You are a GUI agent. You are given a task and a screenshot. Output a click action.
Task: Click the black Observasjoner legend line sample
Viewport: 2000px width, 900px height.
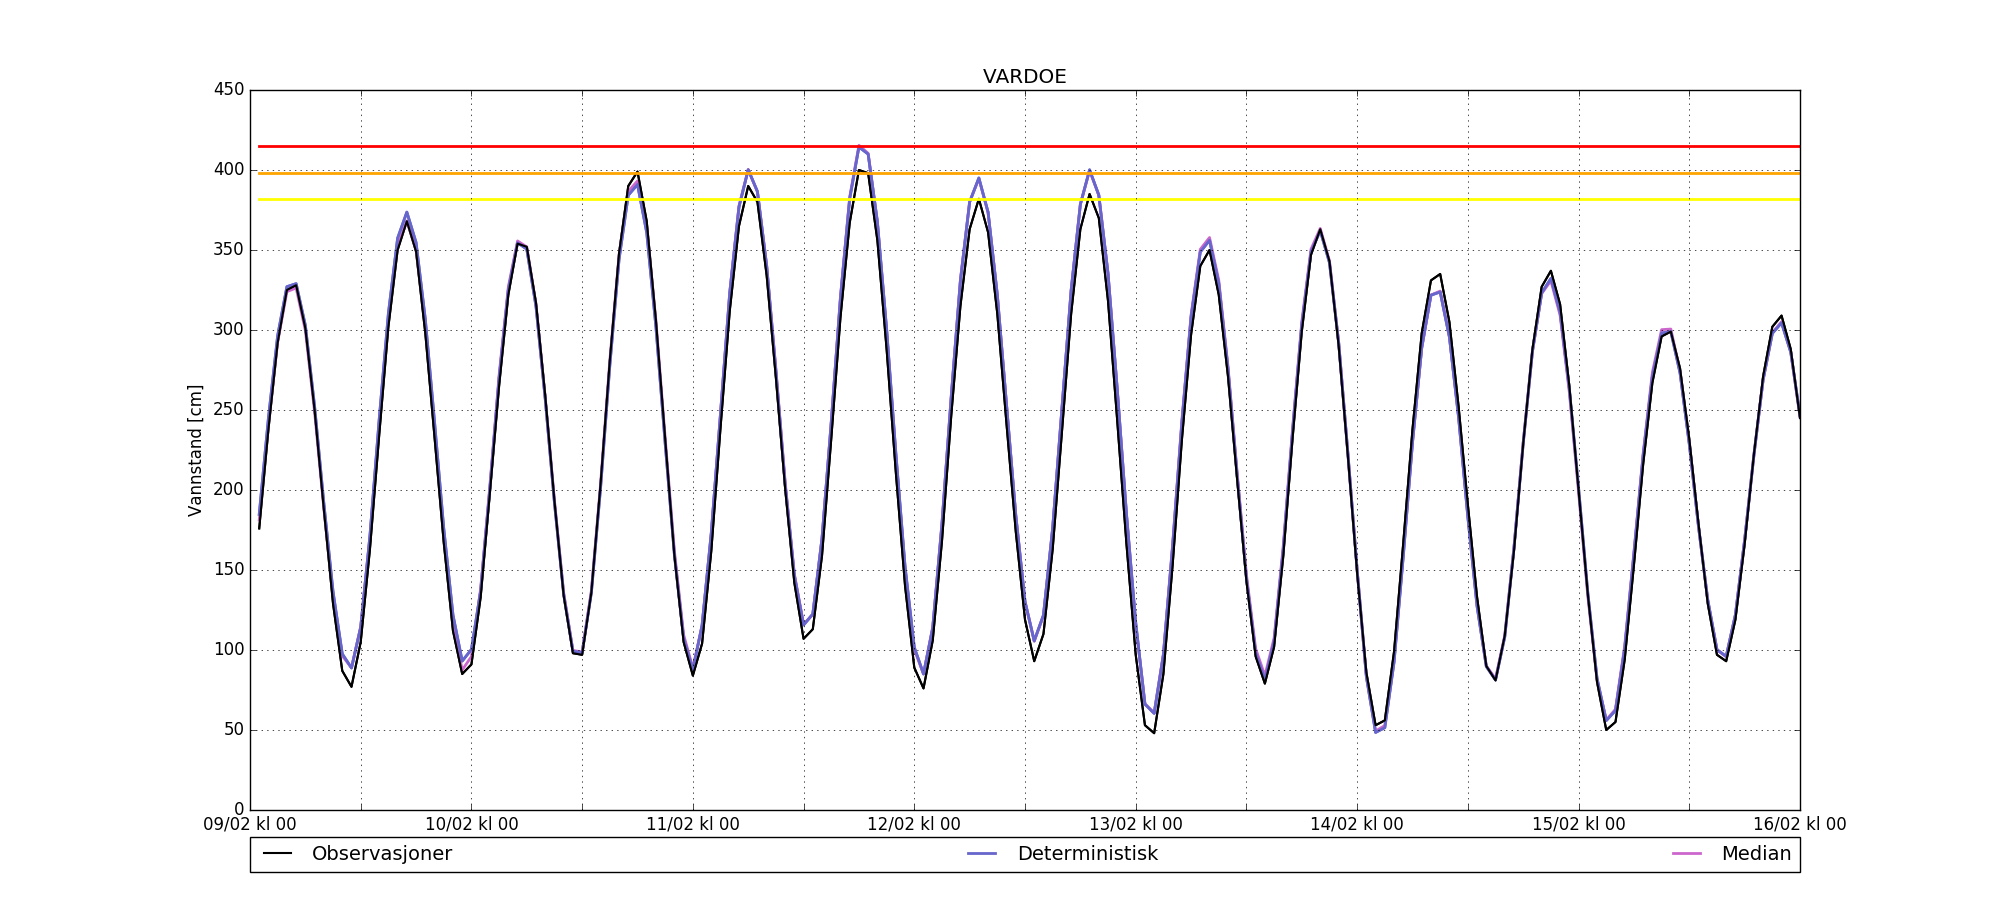[x=277, y=854]
